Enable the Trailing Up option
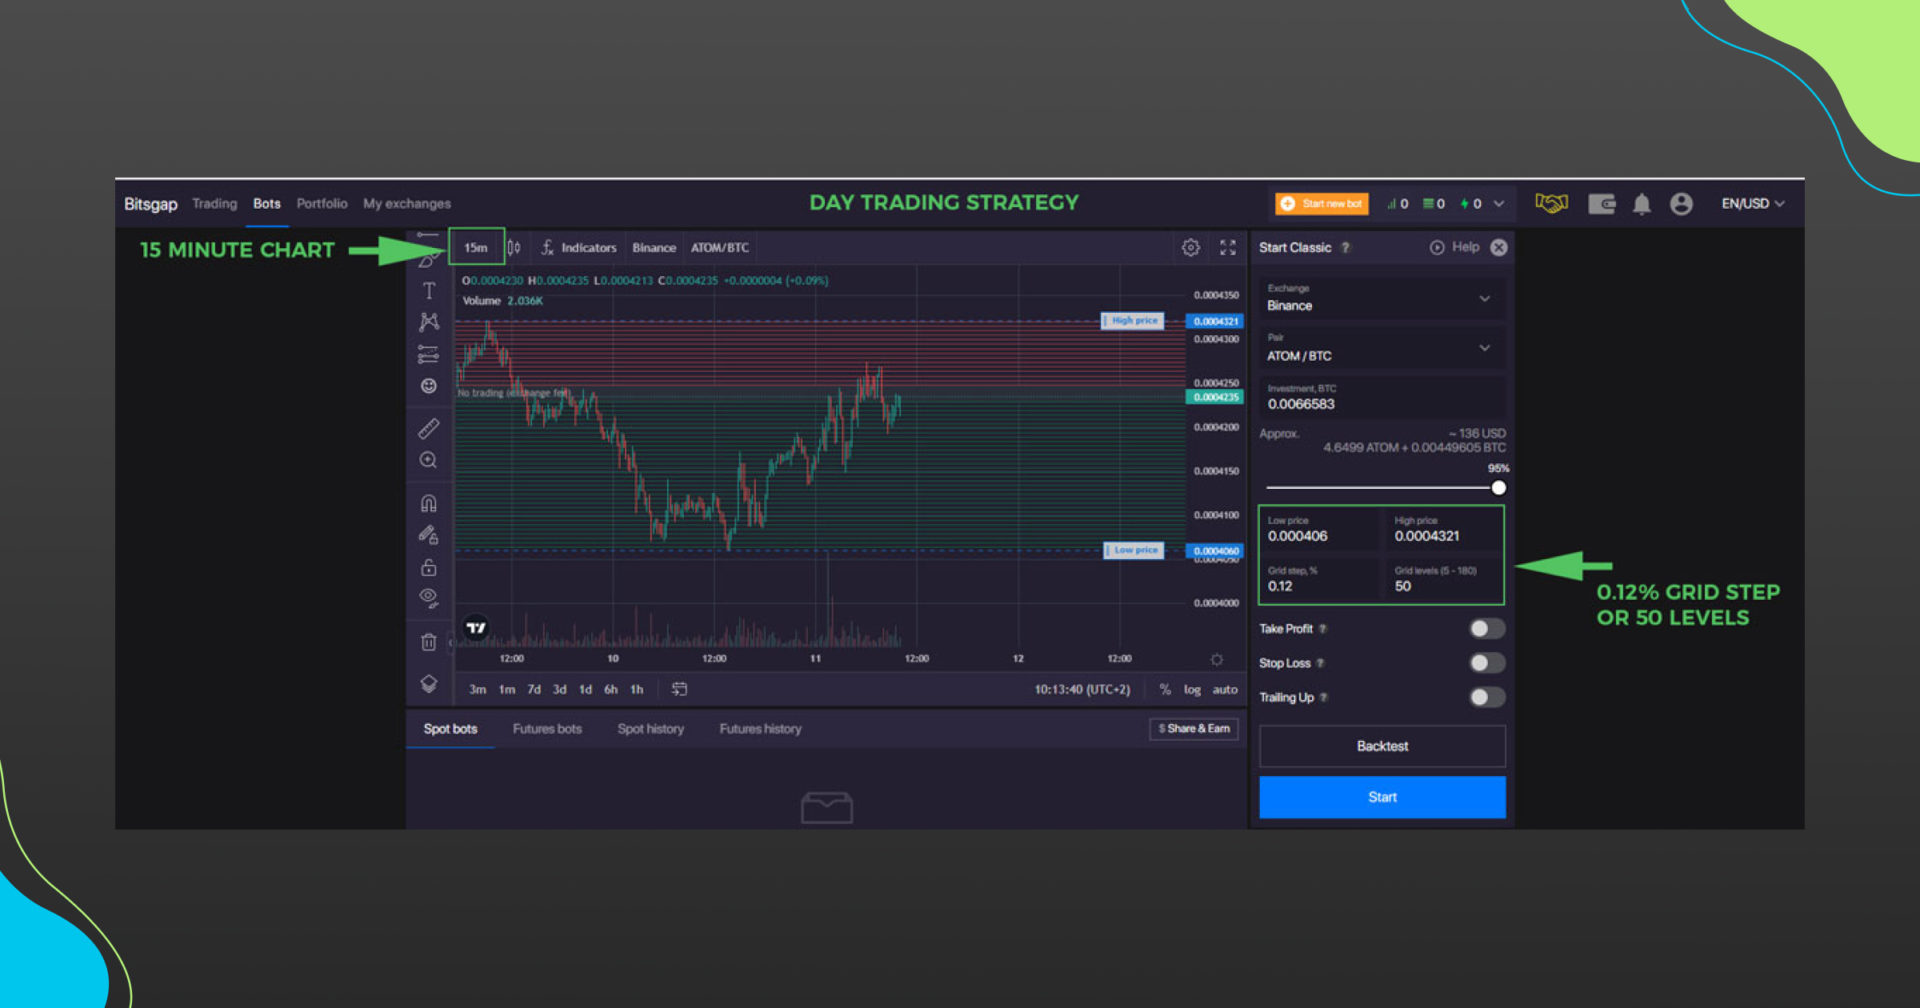This screenshot has width=1920, height=1008. pyautogui.click(x=1486, y=697)
